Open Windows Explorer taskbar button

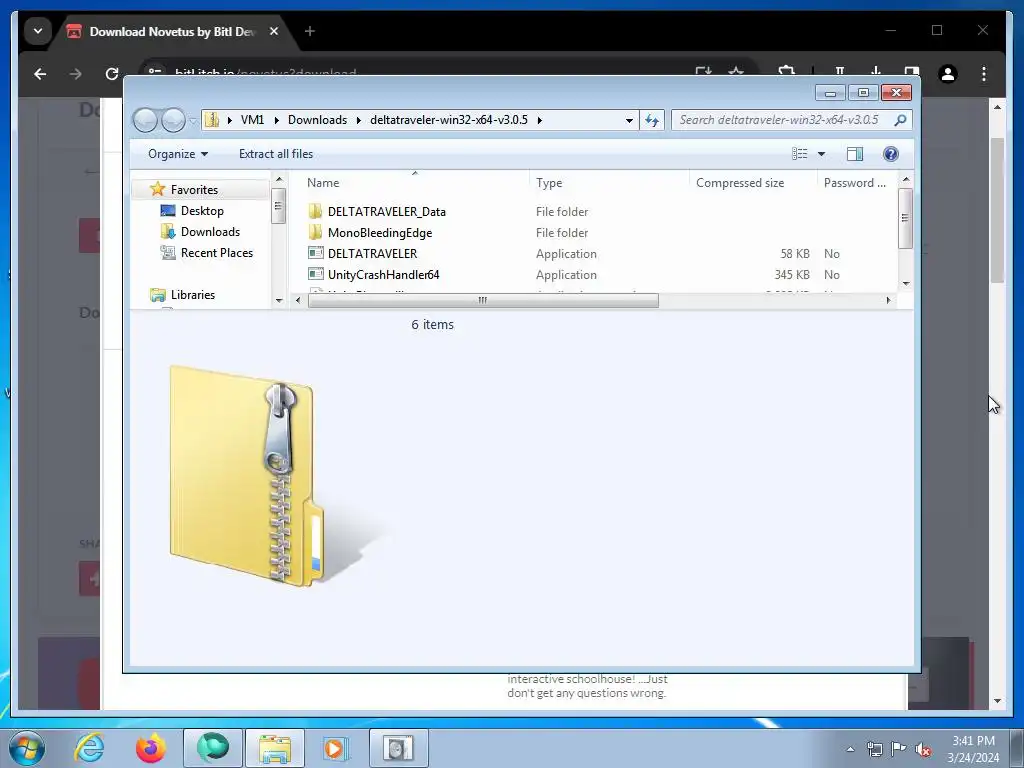click(275, 748)
